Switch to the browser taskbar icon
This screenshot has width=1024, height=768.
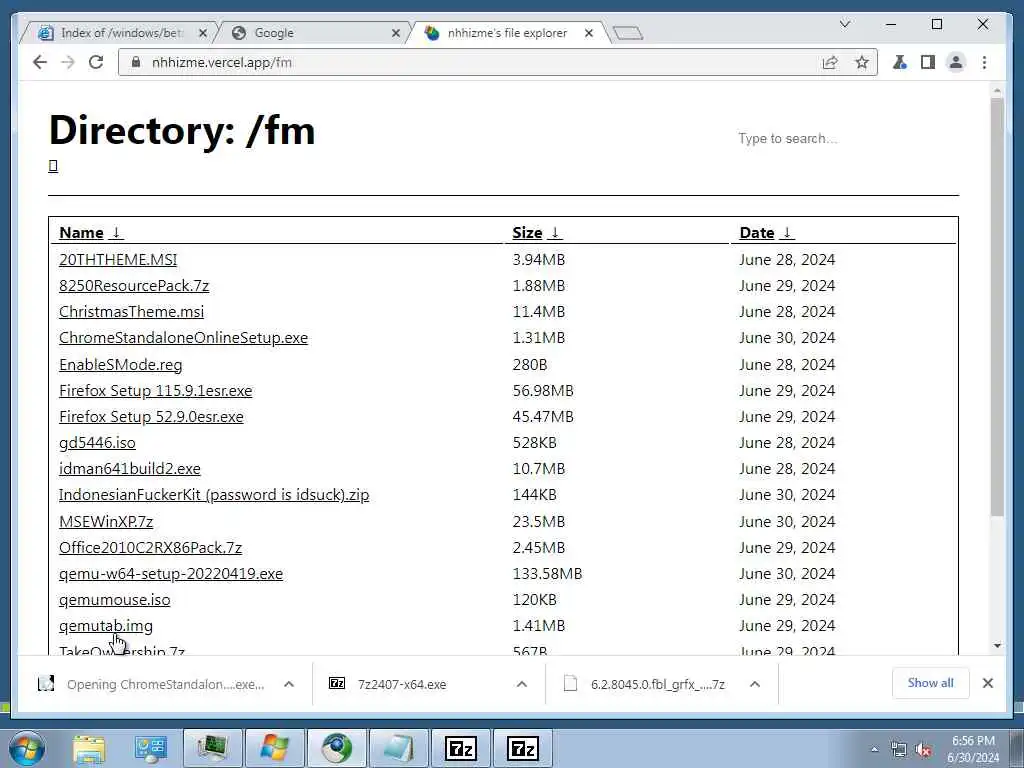pos(336,748)
